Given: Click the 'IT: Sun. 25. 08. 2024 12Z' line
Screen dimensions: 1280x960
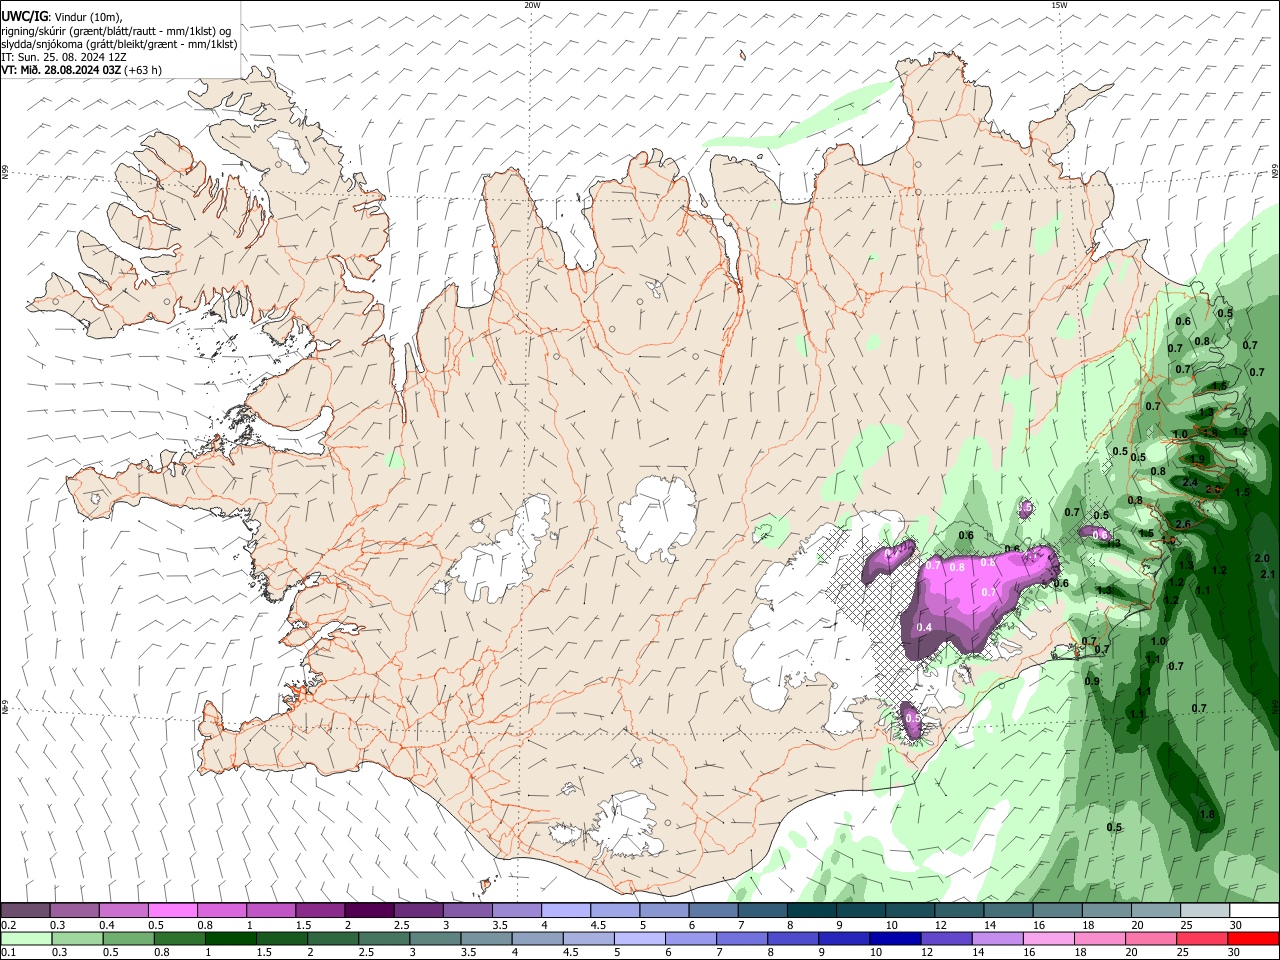Looking at the screenshot, I should pos(63,57).
